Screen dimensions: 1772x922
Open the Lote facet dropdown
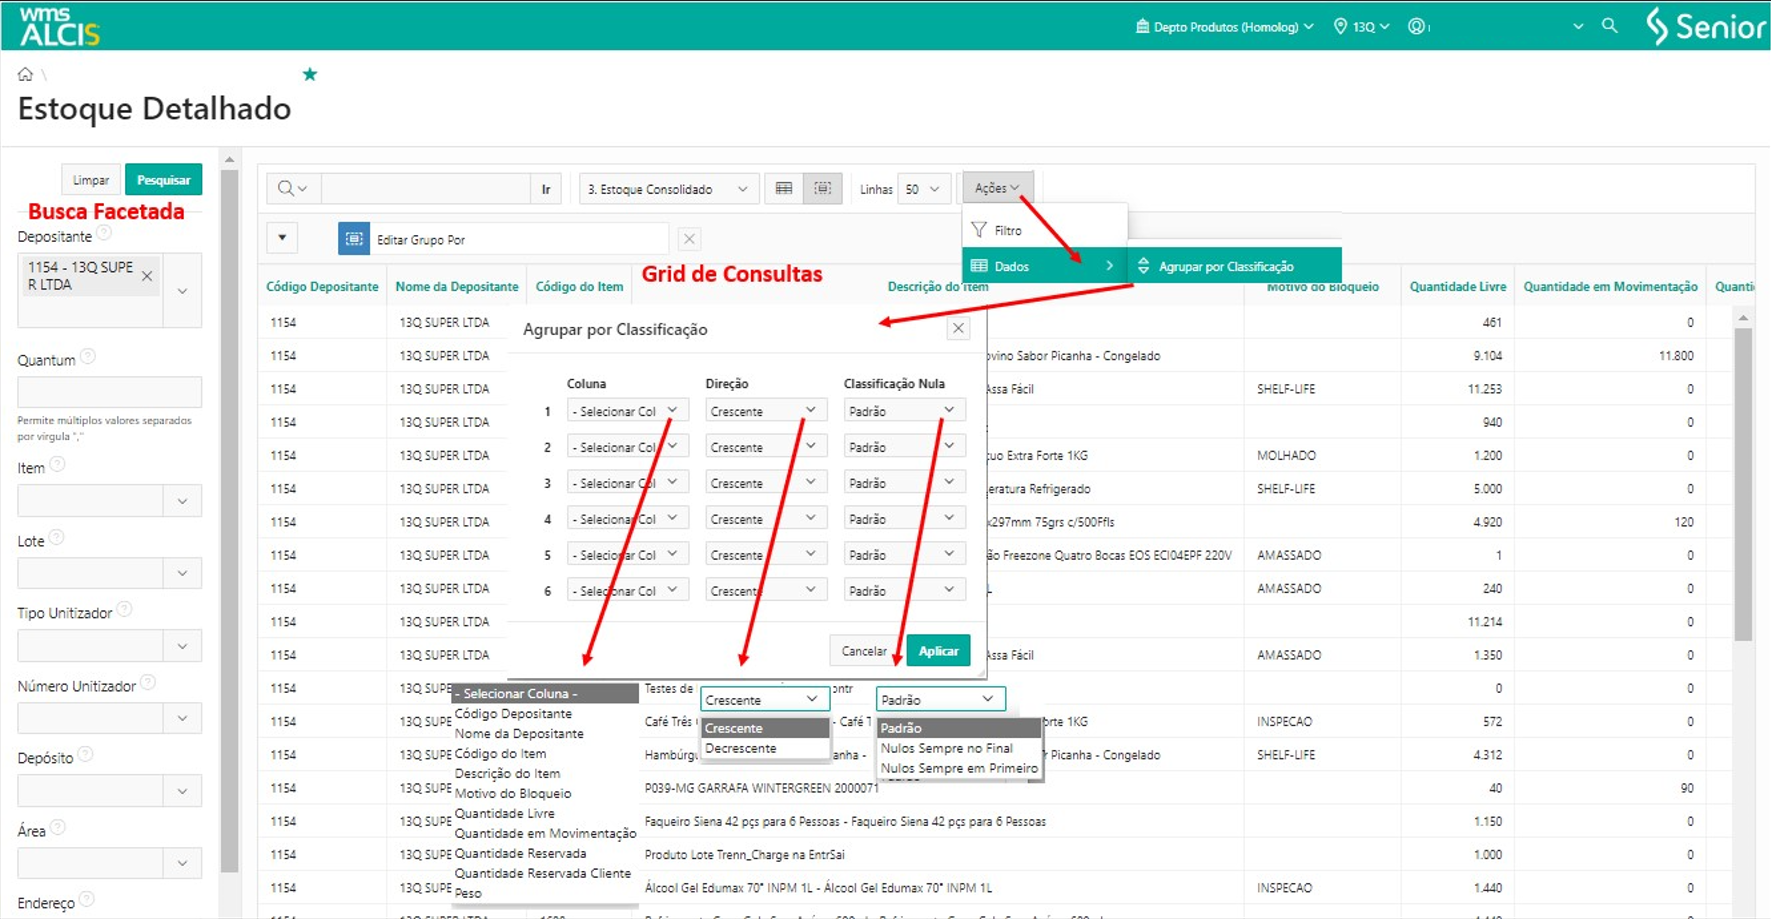(182, 574)
